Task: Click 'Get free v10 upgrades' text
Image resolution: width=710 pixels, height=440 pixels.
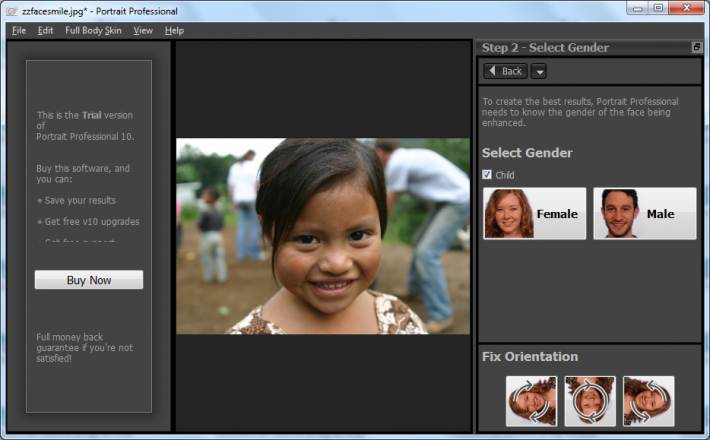Action: click(x=92, y=222)
